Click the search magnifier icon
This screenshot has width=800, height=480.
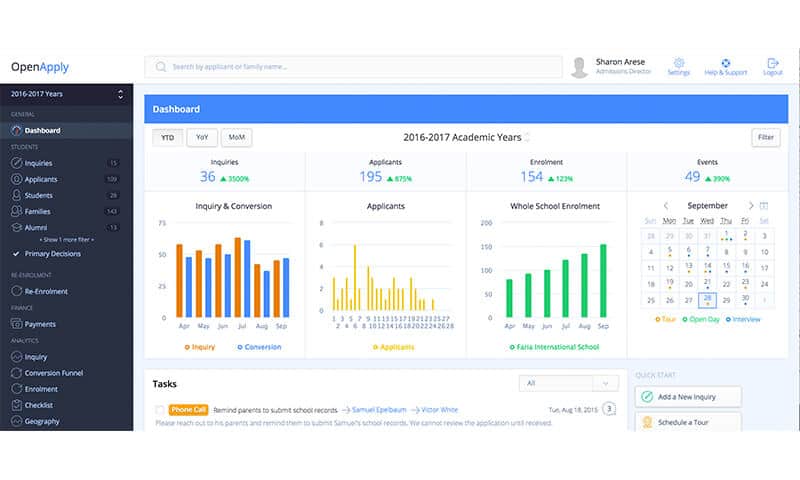click(161, 67)
